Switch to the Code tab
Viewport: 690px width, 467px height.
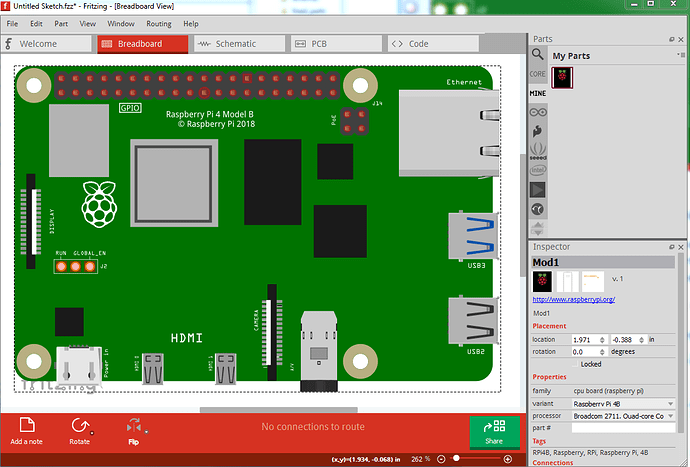point(433,44)
